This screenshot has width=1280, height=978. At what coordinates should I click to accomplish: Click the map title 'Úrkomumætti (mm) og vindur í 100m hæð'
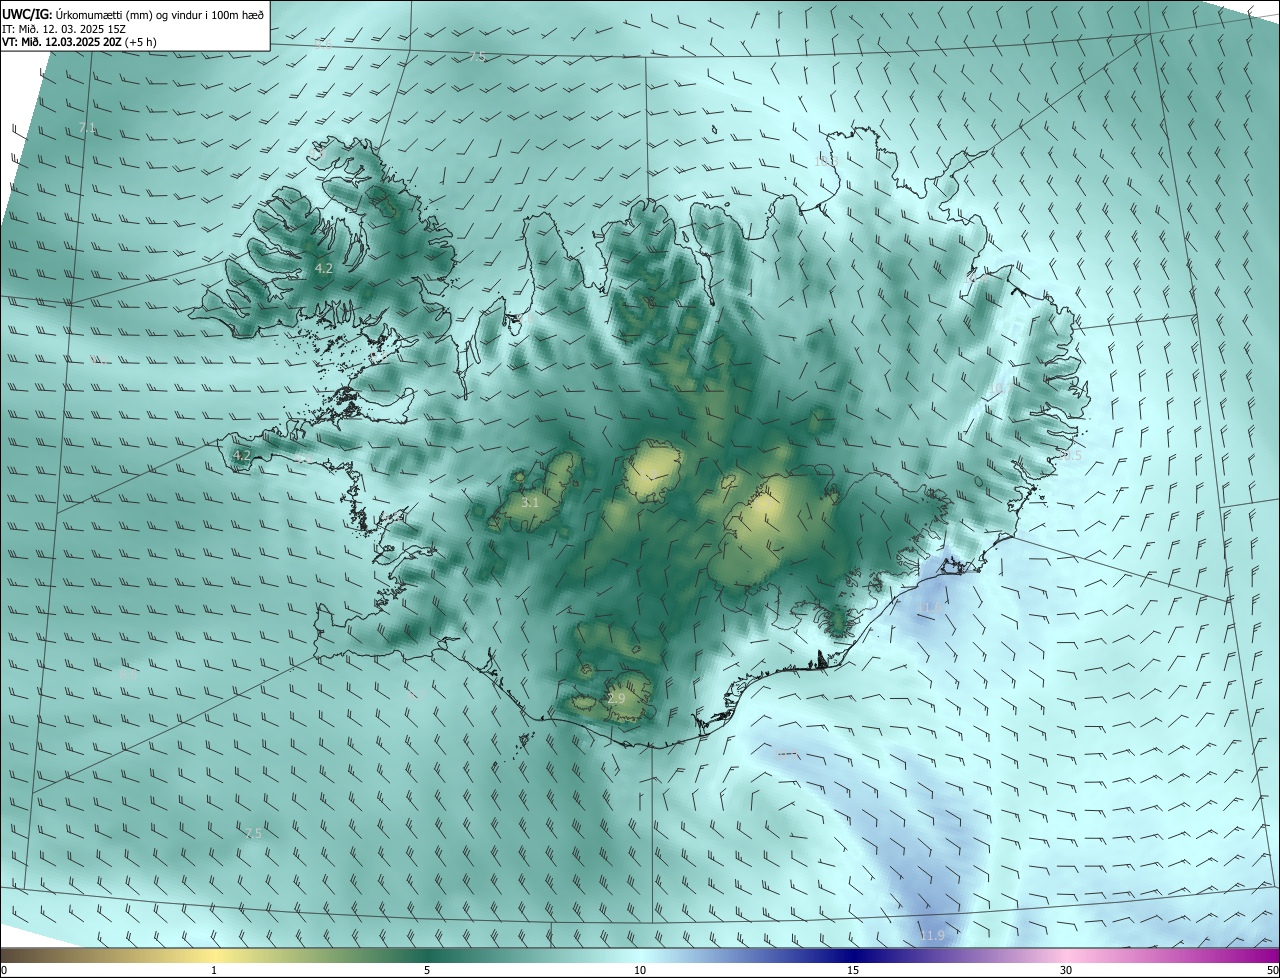160,15
